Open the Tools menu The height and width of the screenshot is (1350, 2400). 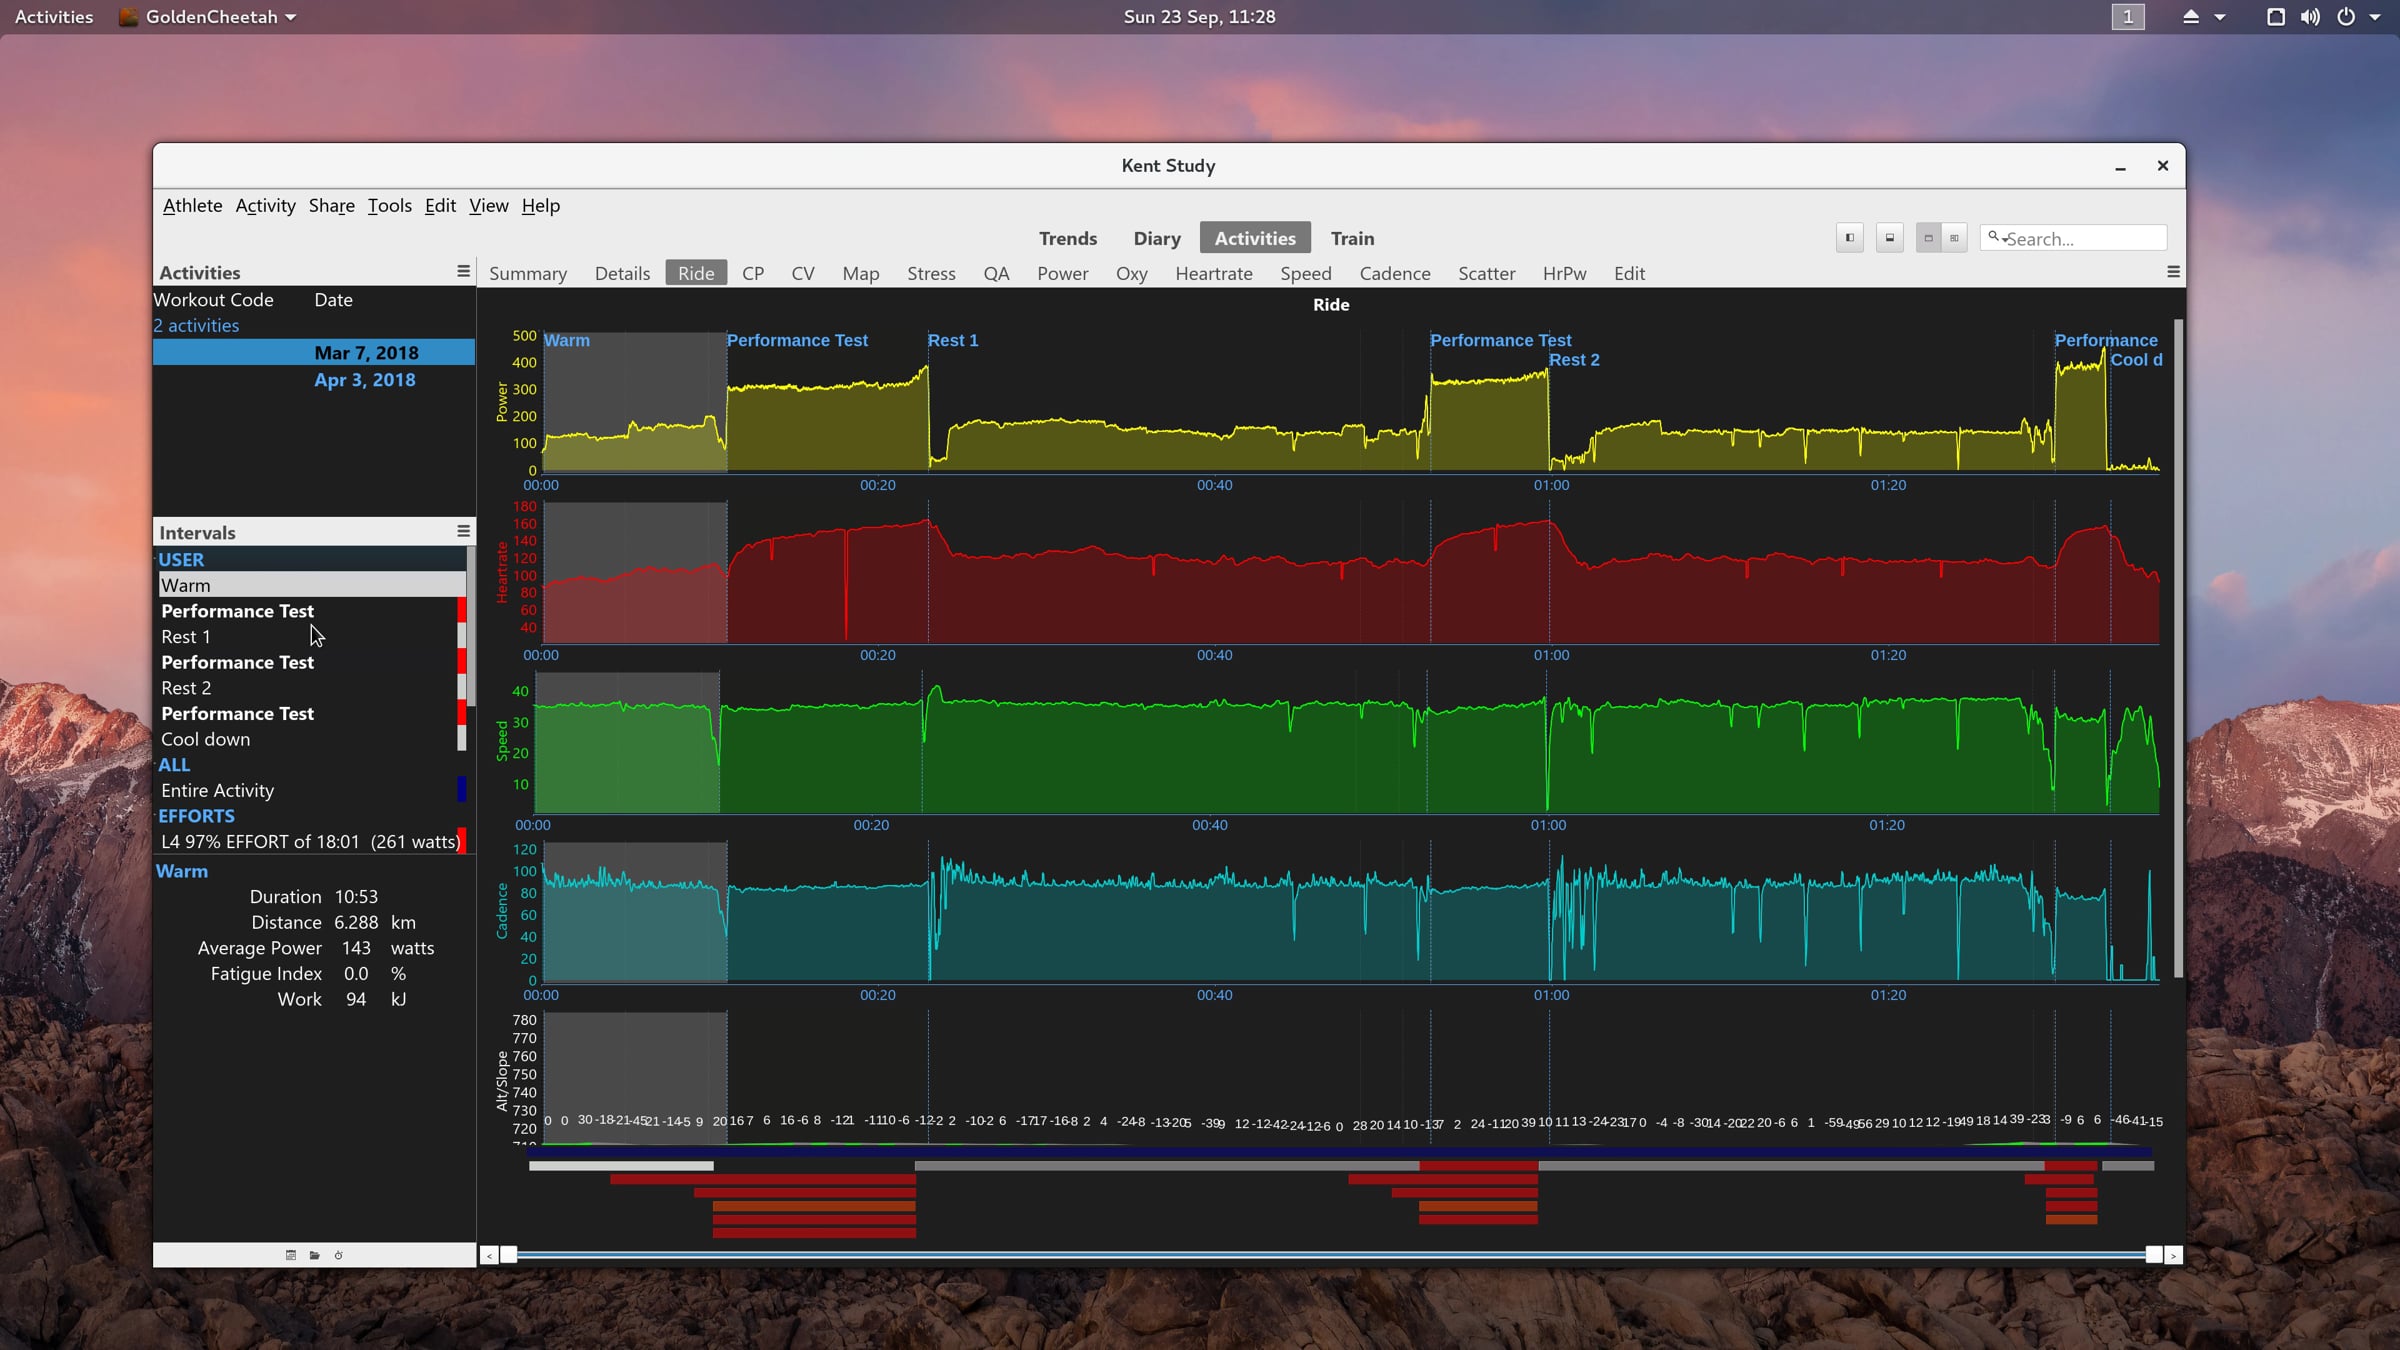tap(389, 205)
